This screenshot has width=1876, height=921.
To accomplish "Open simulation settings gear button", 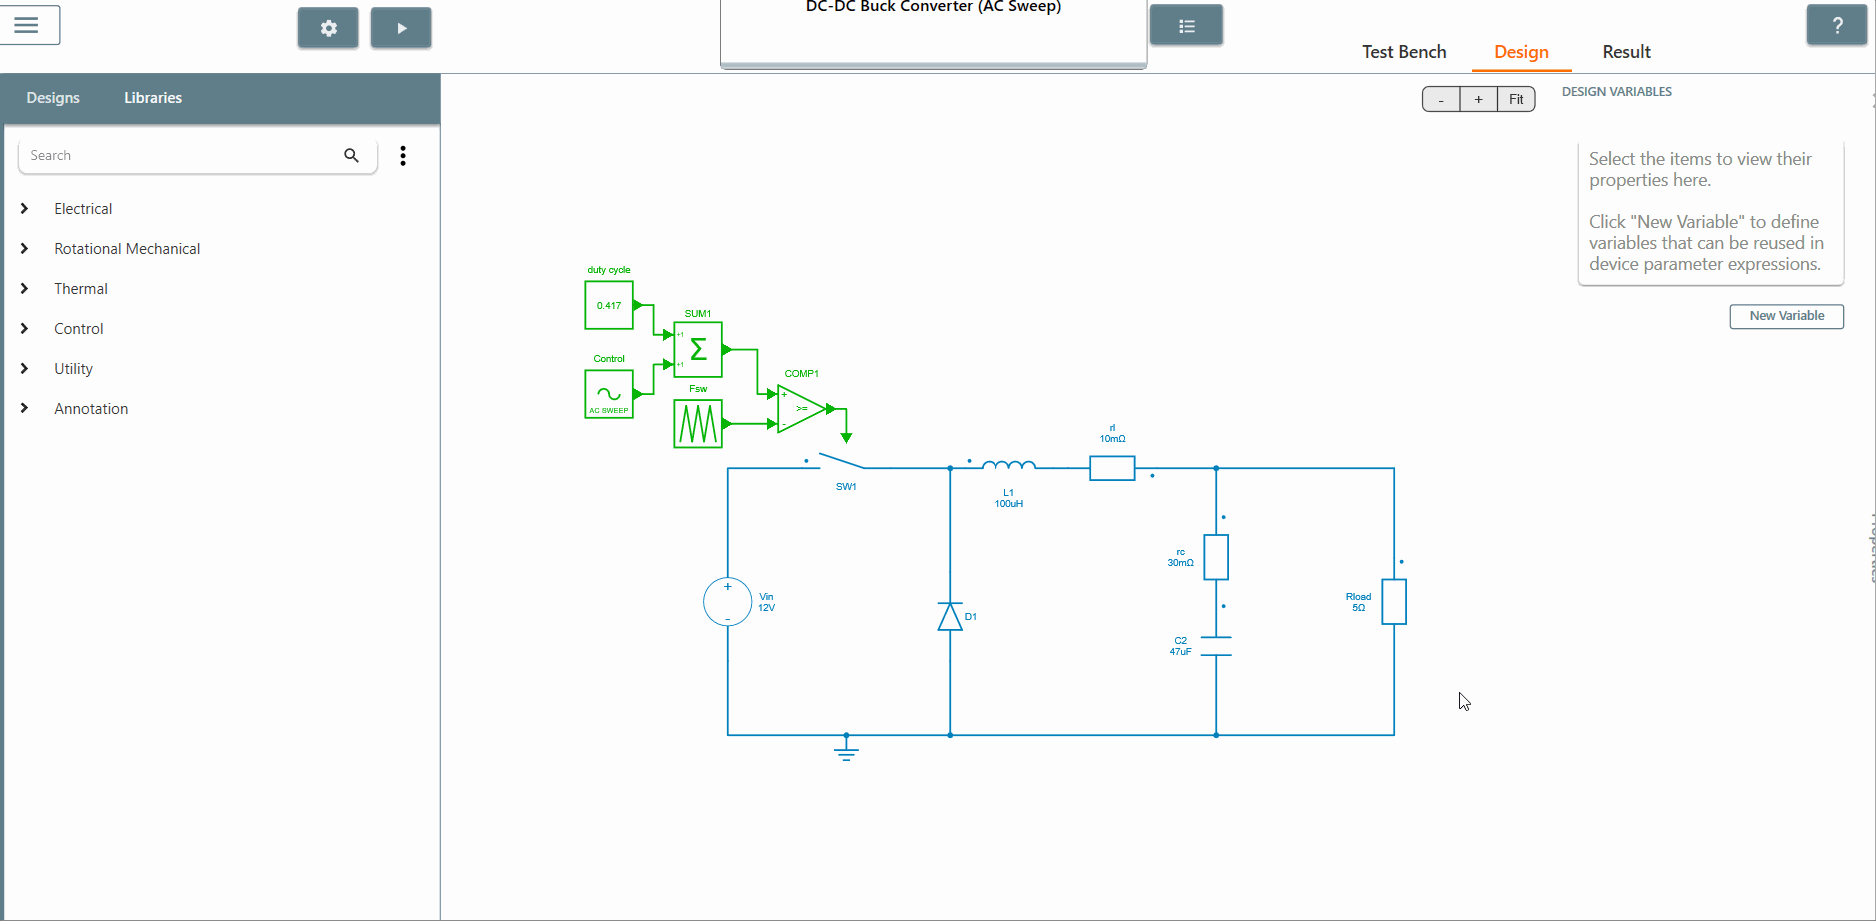I will click(328, 28).
